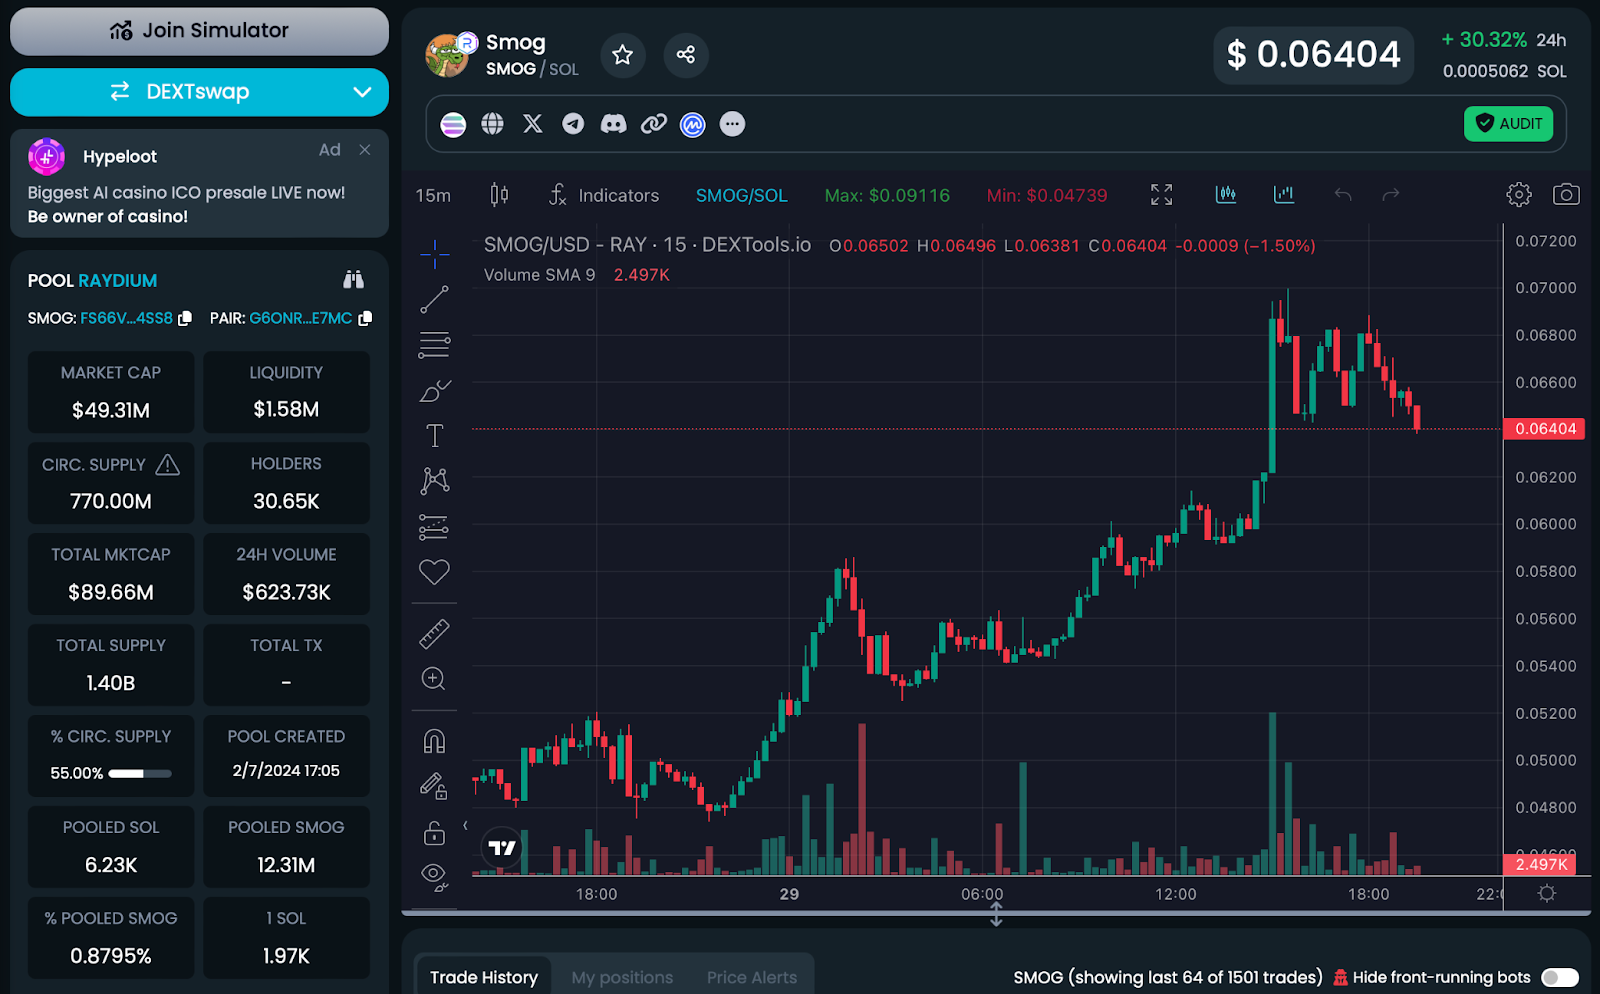The image size is (1600, 994).
Task: Click the MARKET CAP $49.31M card
Action: coord(111,392)
